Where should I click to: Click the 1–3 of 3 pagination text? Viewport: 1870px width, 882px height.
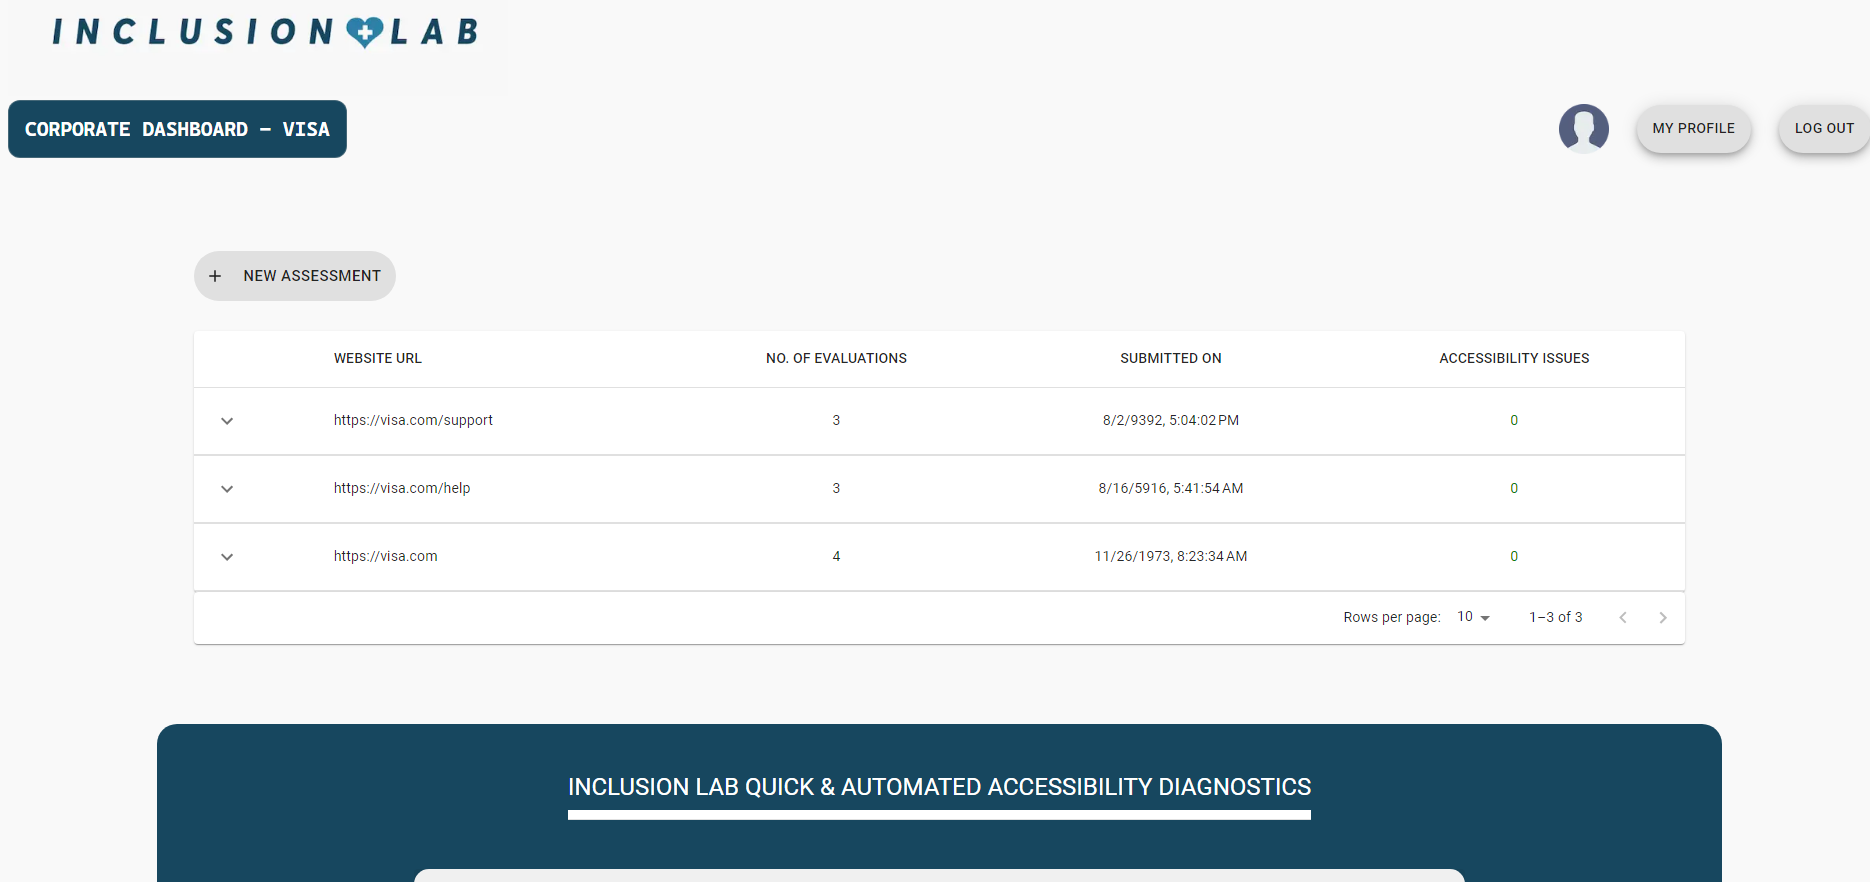1555,617
